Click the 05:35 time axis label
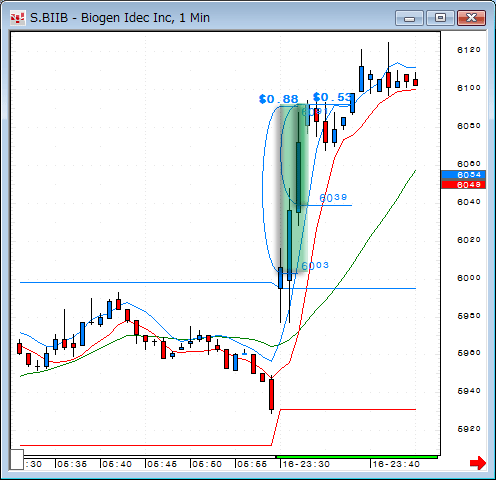Image resolution: width=496 pixels, height=480 pixels. tap(72, 464)
